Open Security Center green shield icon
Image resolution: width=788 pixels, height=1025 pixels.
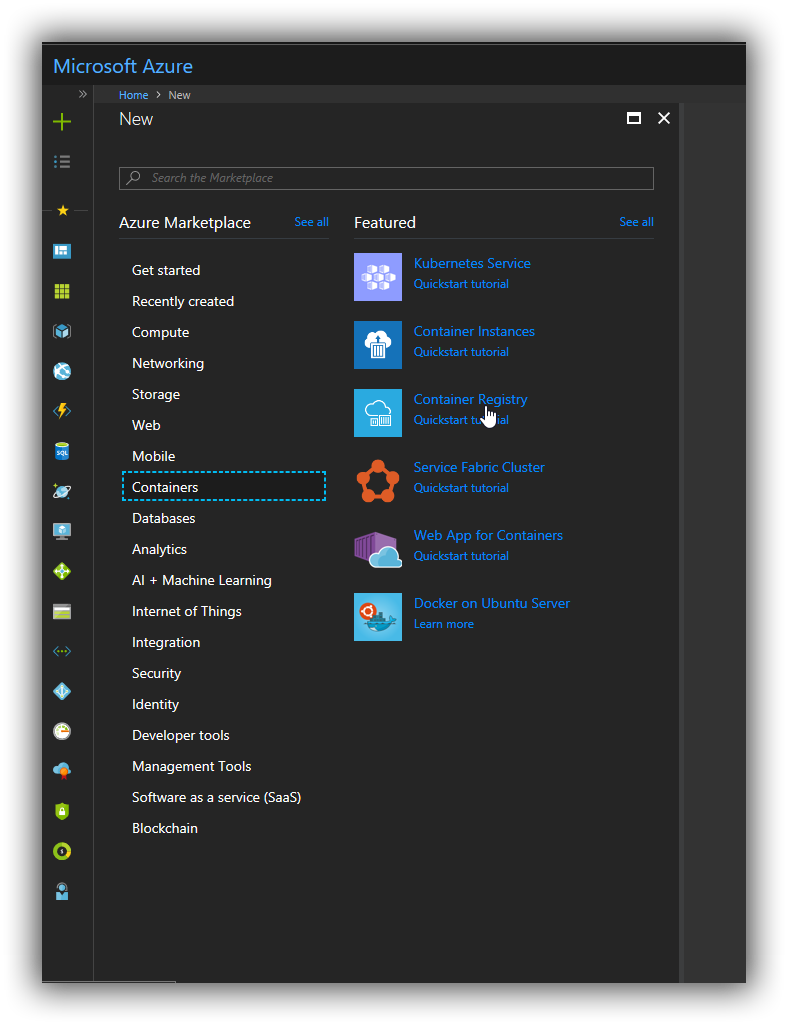pyautogui.click(x=62, y=811)
